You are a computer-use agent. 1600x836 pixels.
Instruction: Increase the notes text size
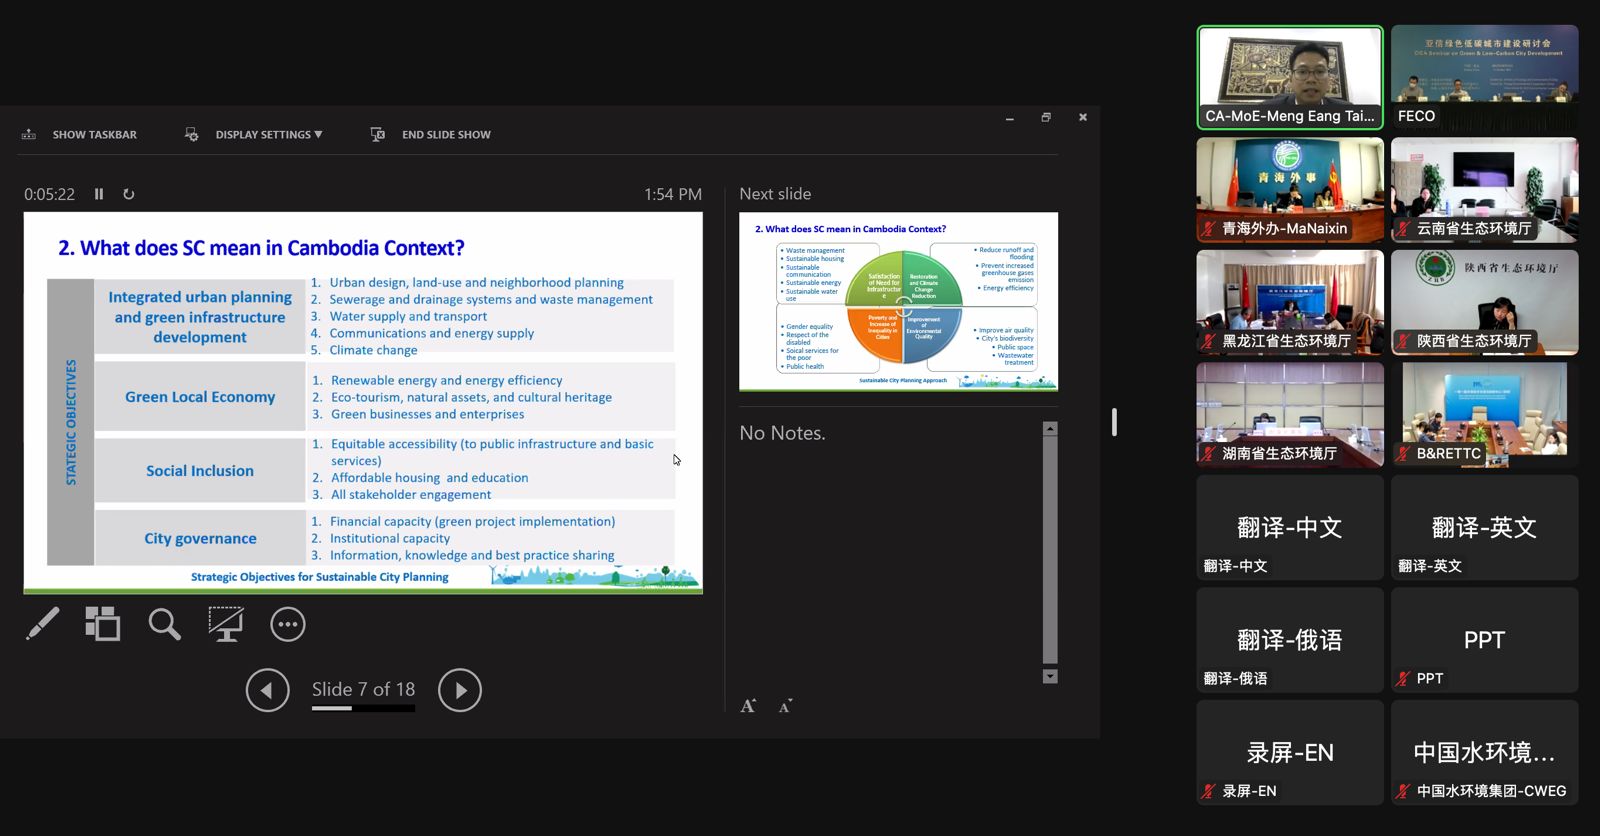click(748, 706)
